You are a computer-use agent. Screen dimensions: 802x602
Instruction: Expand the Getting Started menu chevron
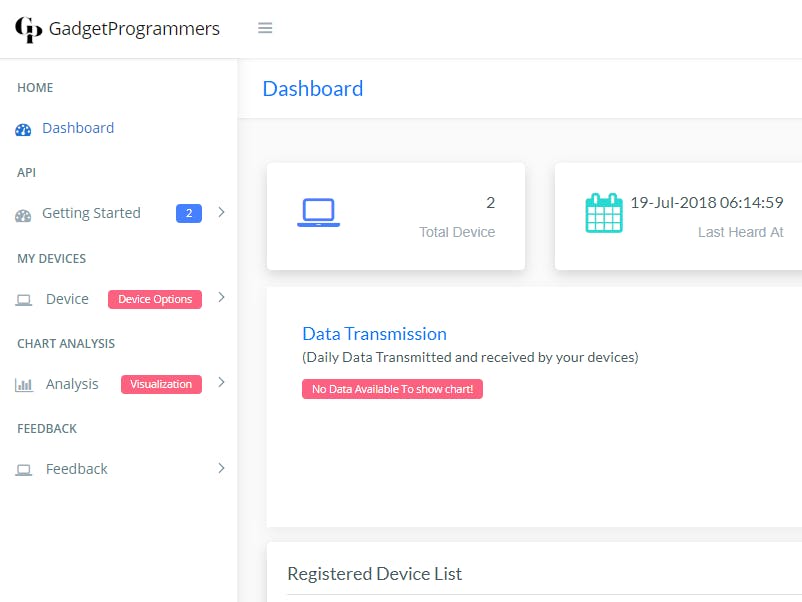[222, 213]
